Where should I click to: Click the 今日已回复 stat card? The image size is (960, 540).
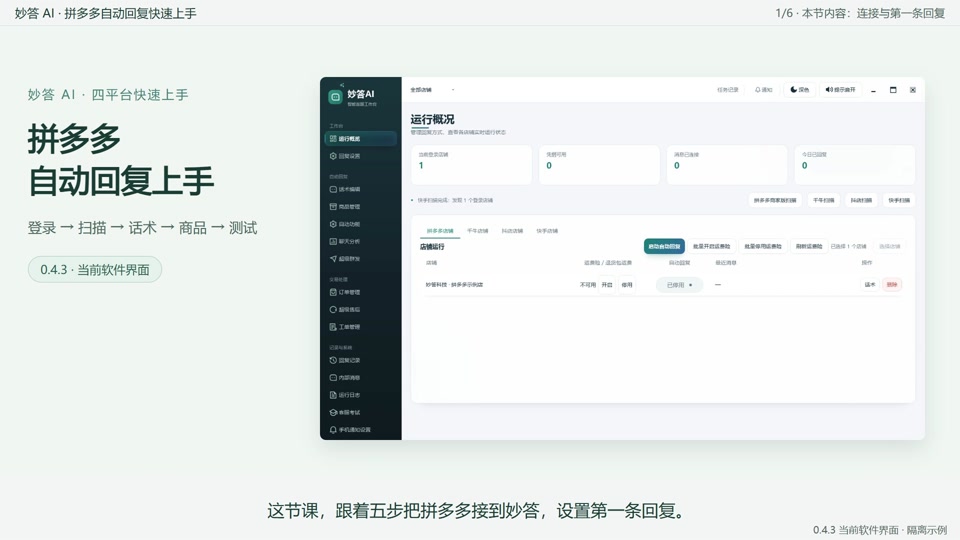[855, 165]
